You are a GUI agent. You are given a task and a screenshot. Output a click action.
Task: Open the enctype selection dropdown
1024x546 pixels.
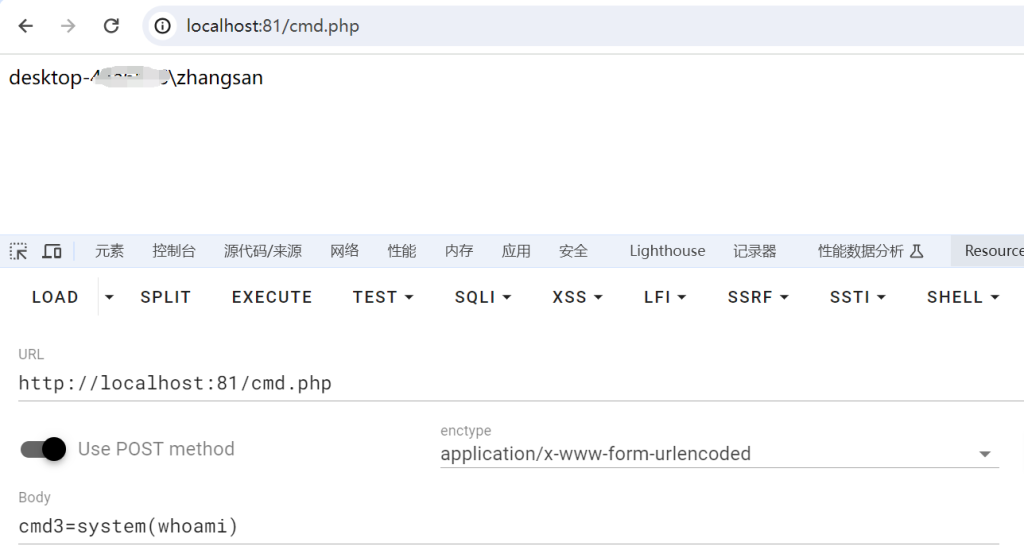pos(720,453)
